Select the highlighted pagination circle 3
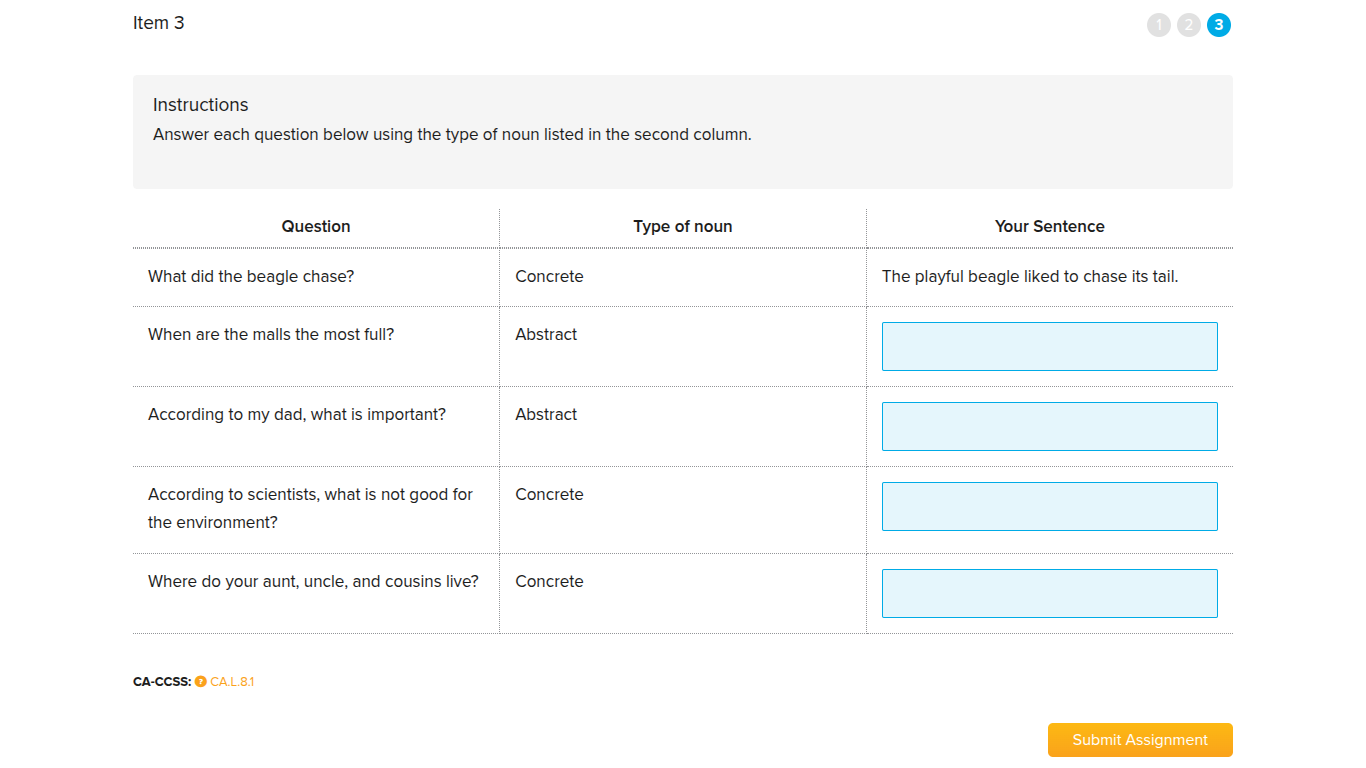The image size is (1366, 768). (x=1218, y=24)
